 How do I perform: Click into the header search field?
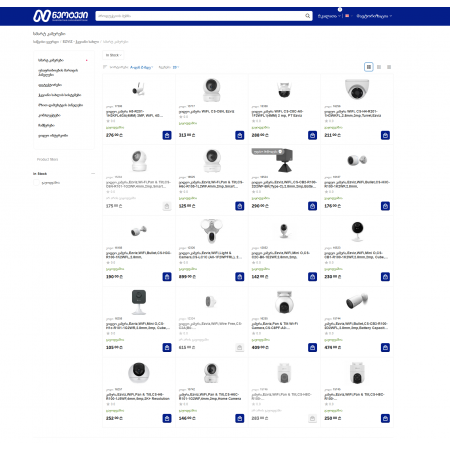click(200, 16)
